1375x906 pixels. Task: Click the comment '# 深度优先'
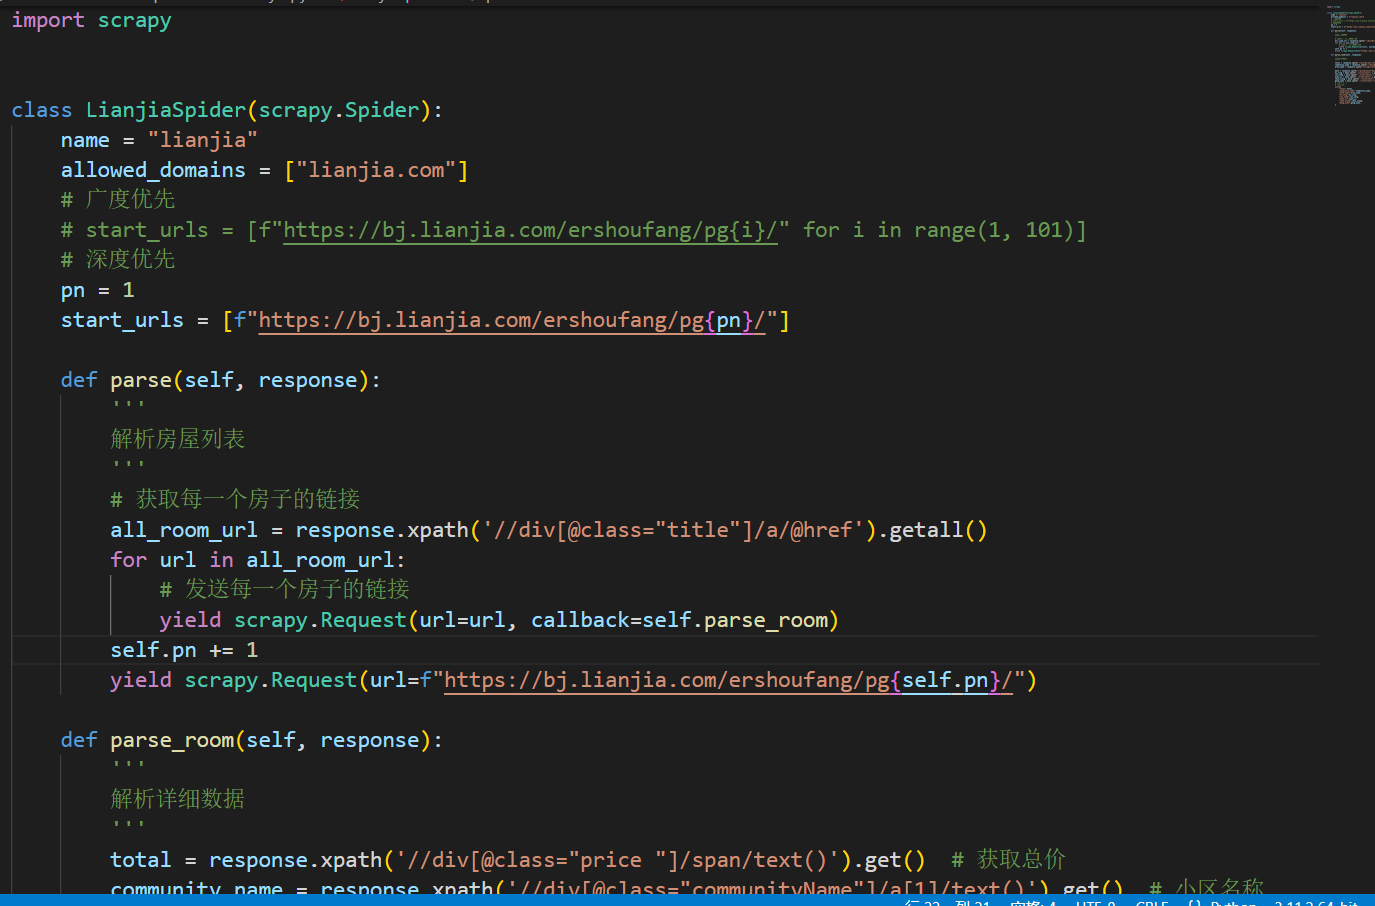(118, 260)
